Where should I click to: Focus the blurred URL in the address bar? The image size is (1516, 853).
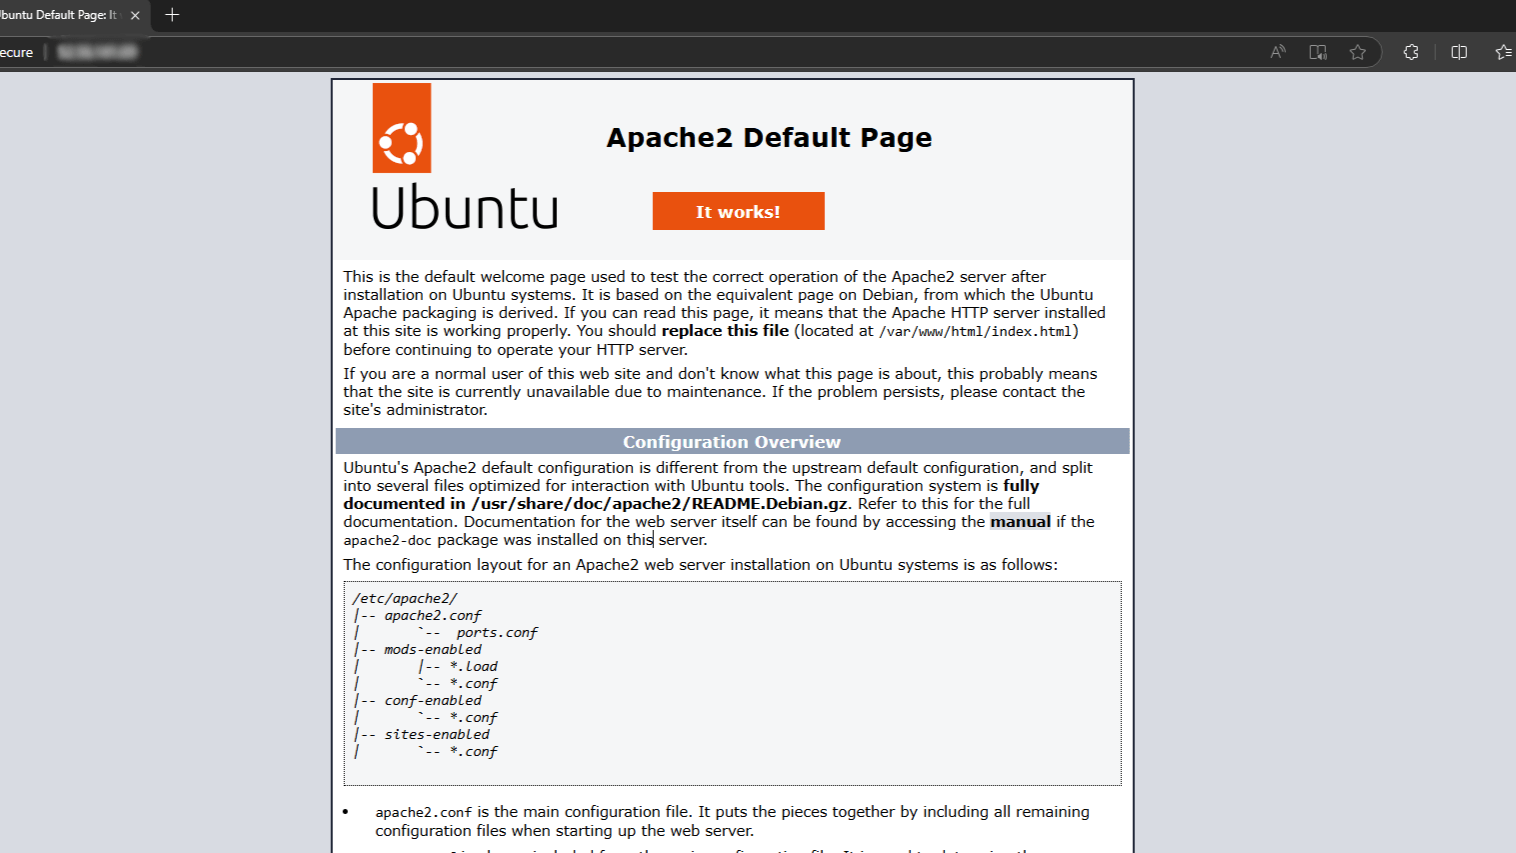(97, 52)
